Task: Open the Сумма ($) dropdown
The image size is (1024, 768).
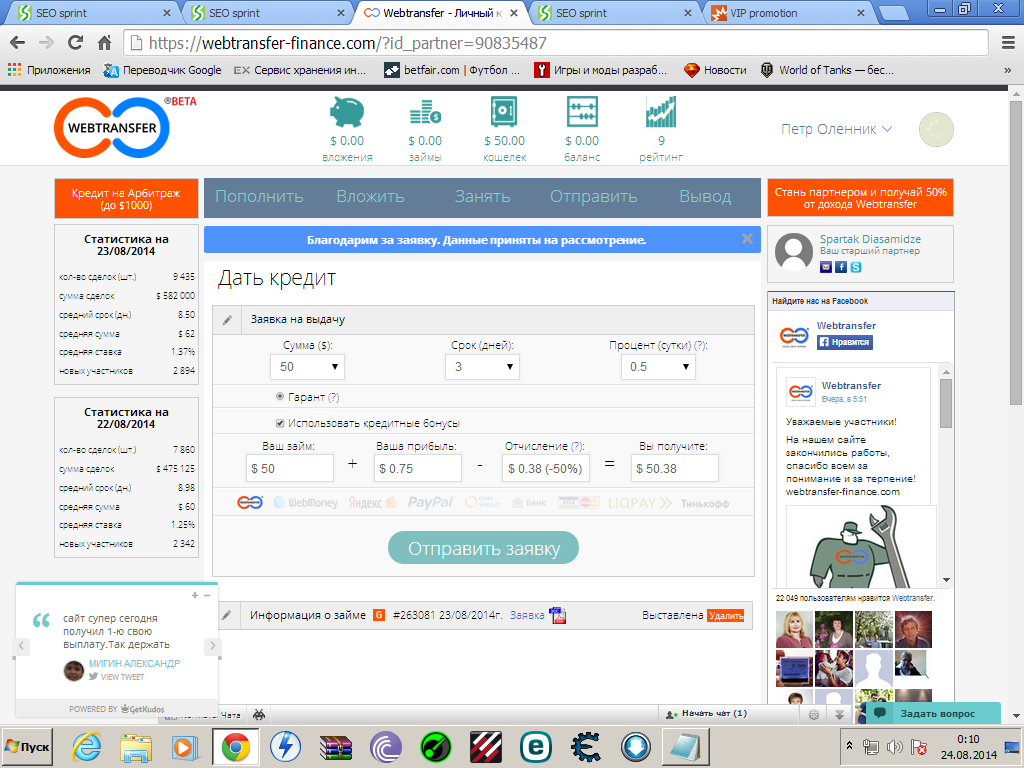Action: pos(307,367)
